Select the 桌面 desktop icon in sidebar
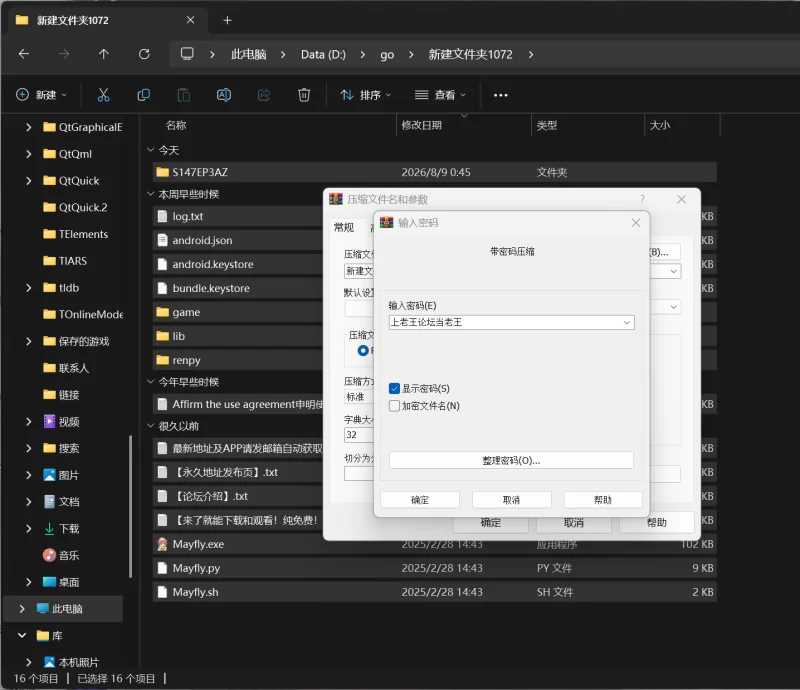The width and height of the screenshot is (800, 690). 49,582
